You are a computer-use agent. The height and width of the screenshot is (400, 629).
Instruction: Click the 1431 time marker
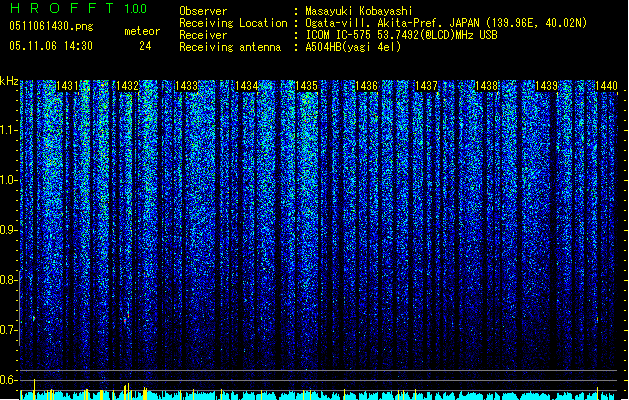(x=67, y=86)
